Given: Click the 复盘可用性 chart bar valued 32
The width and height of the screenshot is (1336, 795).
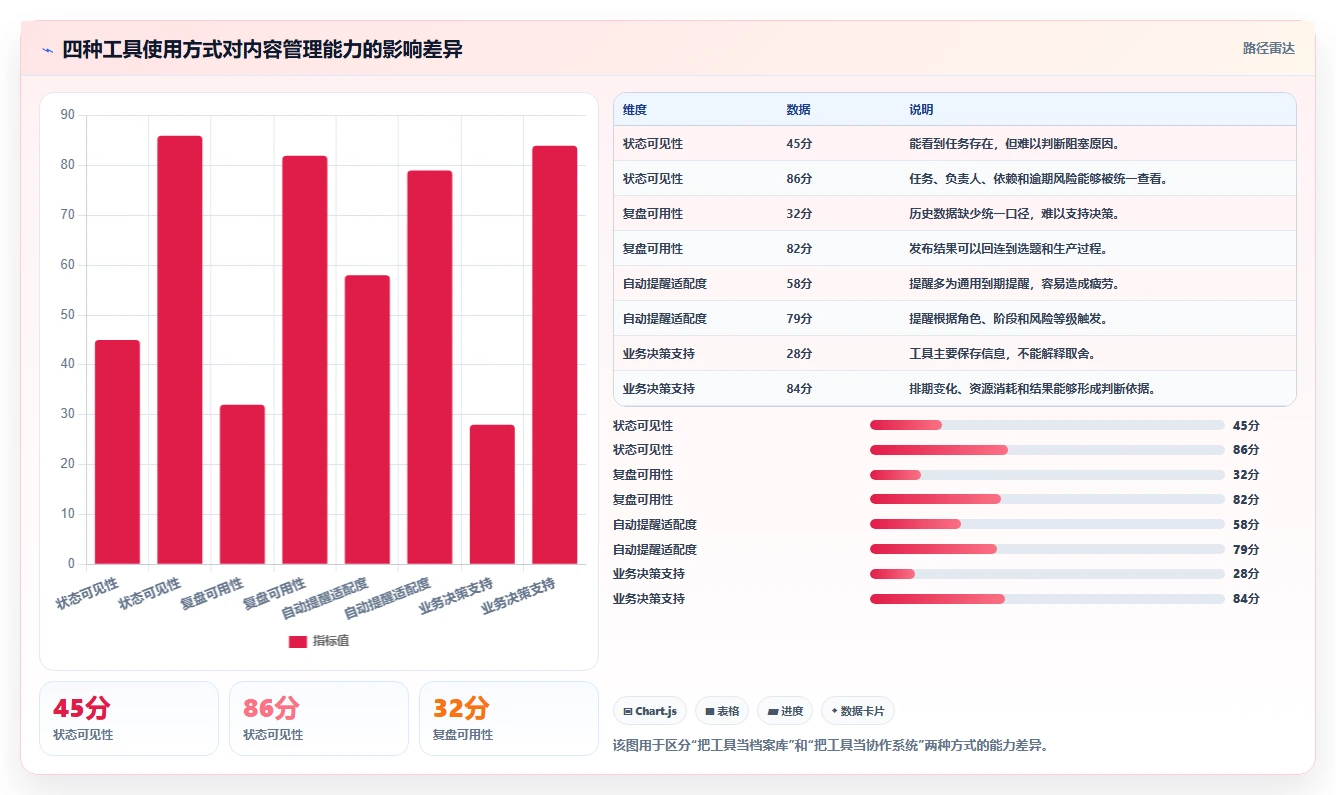Looking at the screenshot, I should 242,484.
